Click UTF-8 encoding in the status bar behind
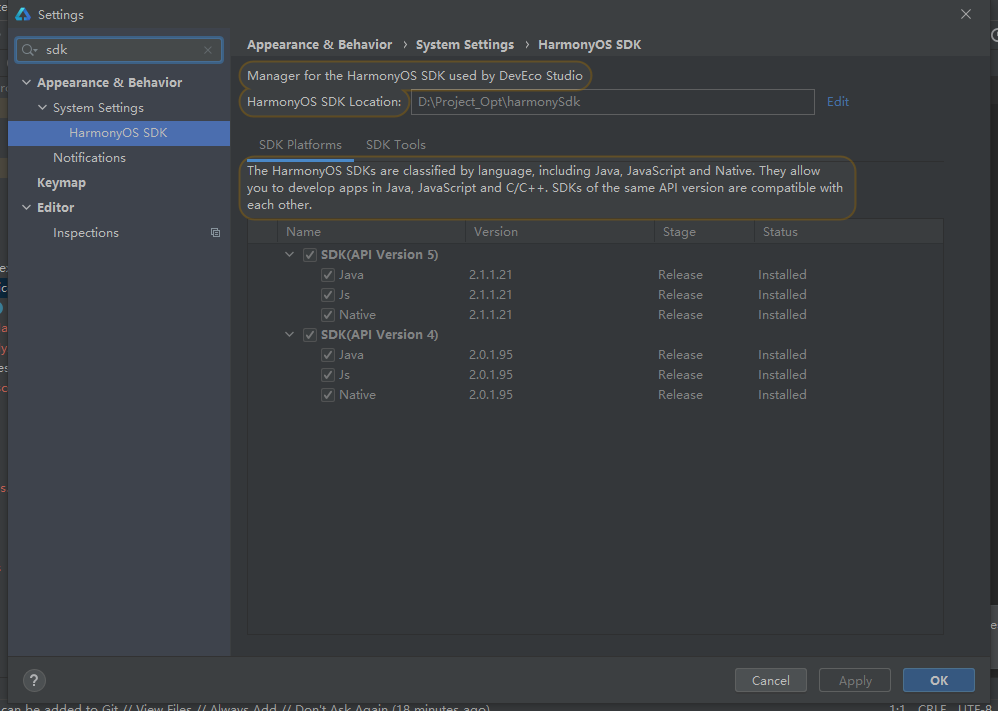This screenshot has height=711, width=998. click(x=976, y=707)
